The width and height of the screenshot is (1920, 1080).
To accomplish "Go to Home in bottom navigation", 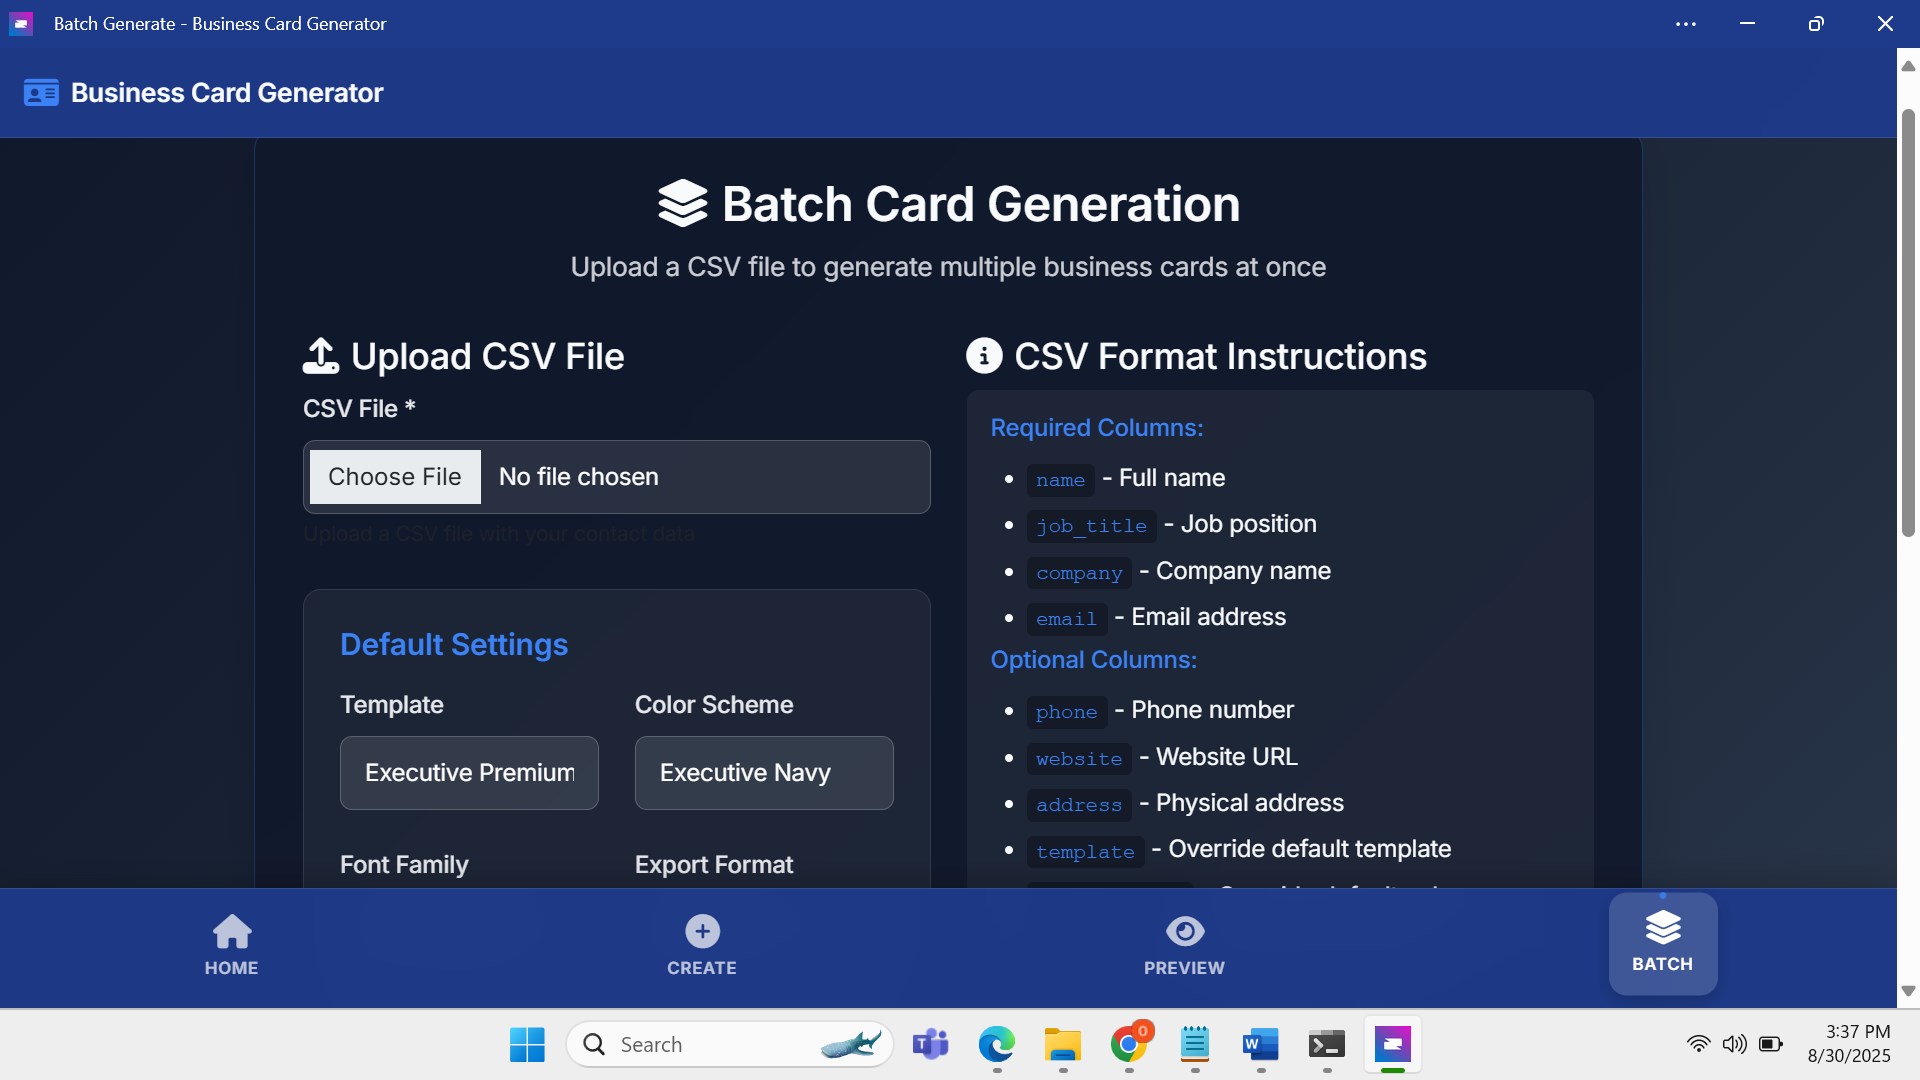I will (231, 945).
